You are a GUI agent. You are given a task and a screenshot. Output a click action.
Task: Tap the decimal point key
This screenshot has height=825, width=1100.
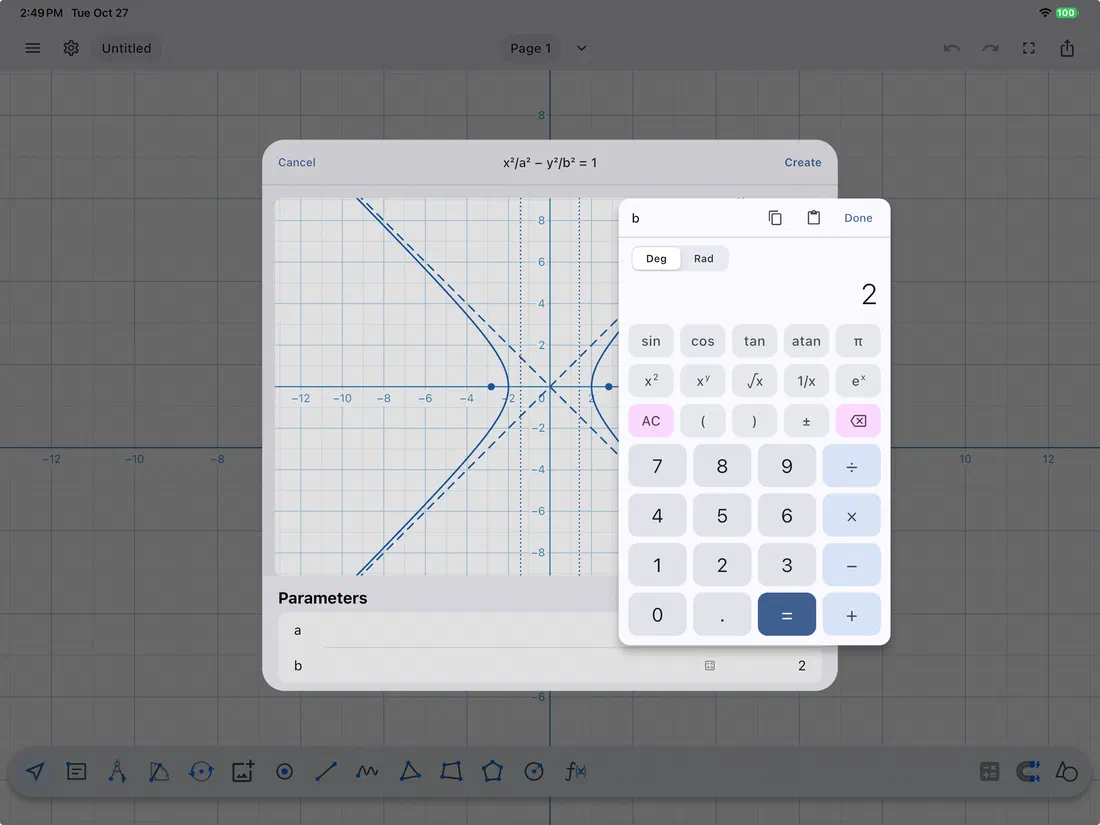click(x=722, y=615)
